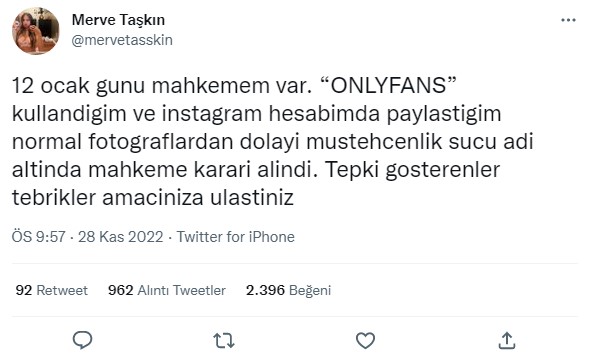
Task: Click the display name Merve Taşkın
Action: (118, 20)
